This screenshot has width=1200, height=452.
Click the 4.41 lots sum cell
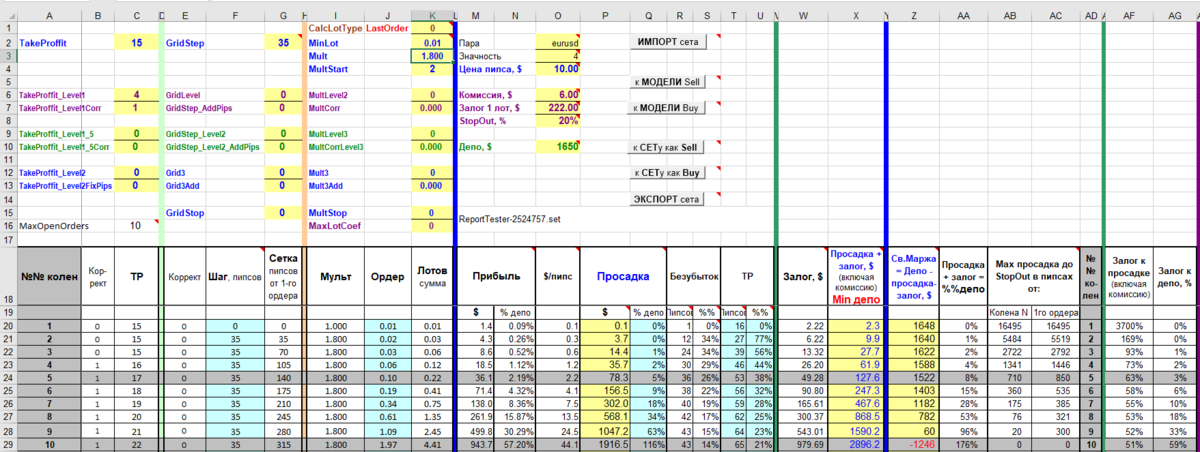pos(431,443)
